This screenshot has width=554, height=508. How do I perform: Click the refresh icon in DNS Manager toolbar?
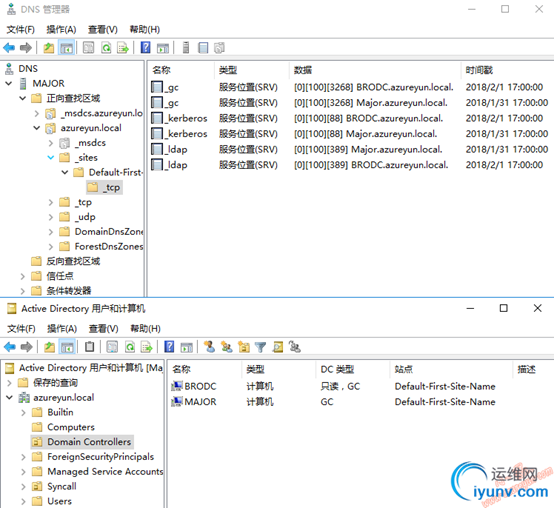pos(106,48)
